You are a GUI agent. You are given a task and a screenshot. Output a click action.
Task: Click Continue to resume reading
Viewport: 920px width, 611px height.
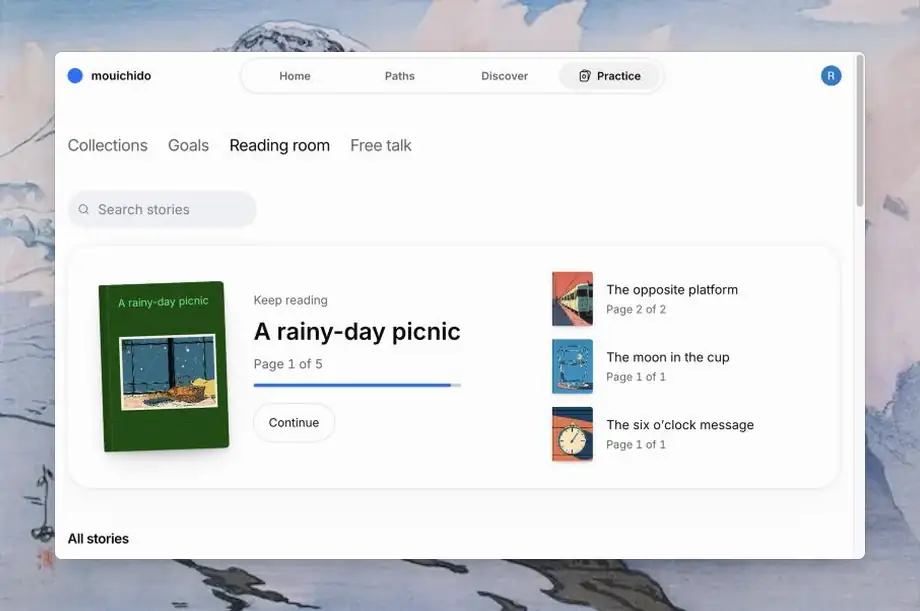pyautogui.click(x=294, y=423)
